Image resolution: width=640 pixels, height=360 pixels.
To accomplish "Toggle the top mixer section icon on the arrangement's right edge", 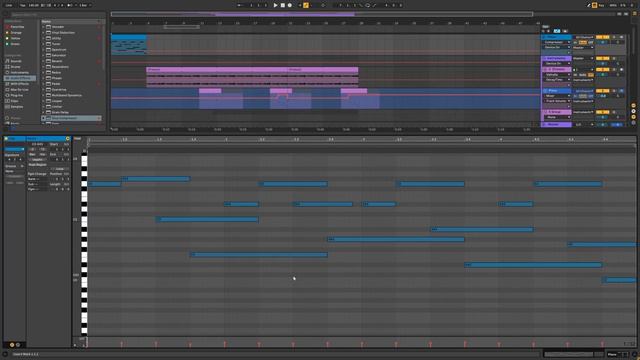I will pyautogui.click(x=633, y=106).
